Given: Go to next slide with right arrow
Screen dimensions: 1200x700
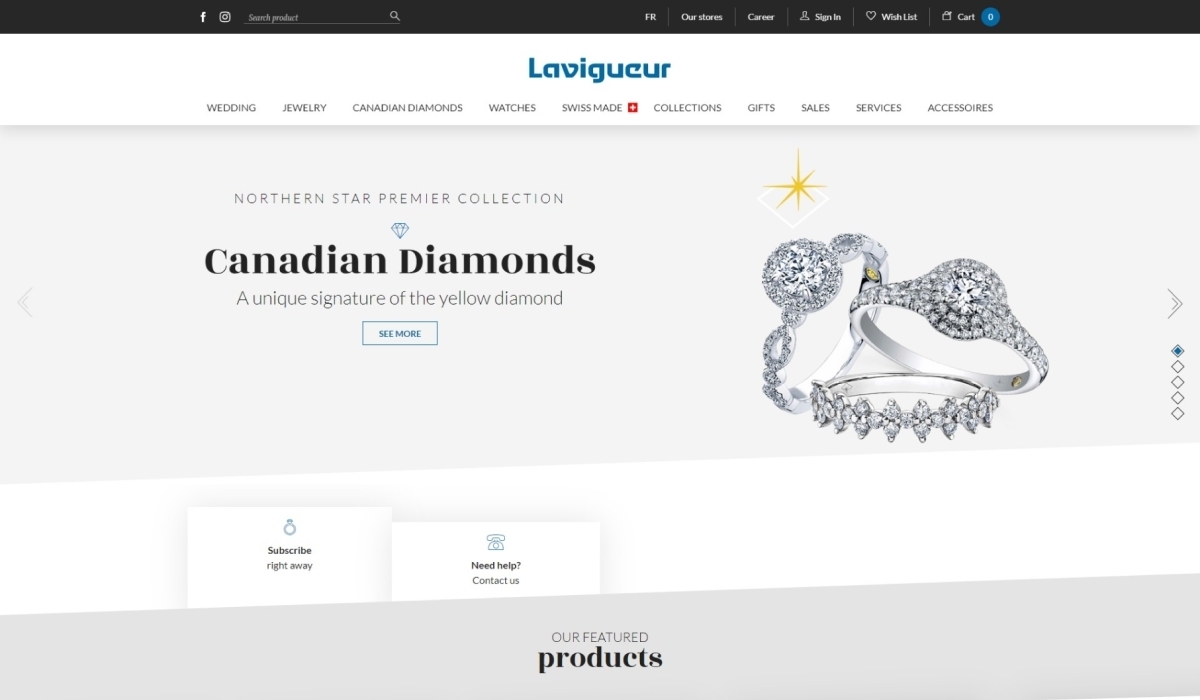Looking at the screenshot, I should point(1175,303).
